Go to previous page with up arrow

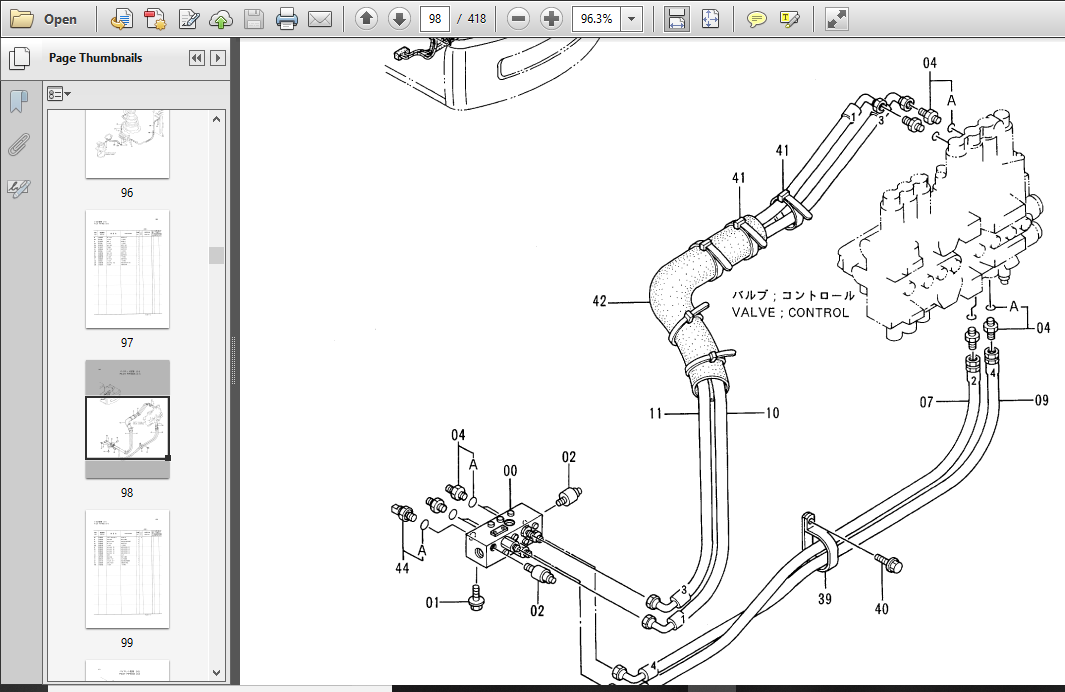coord(367,19)
